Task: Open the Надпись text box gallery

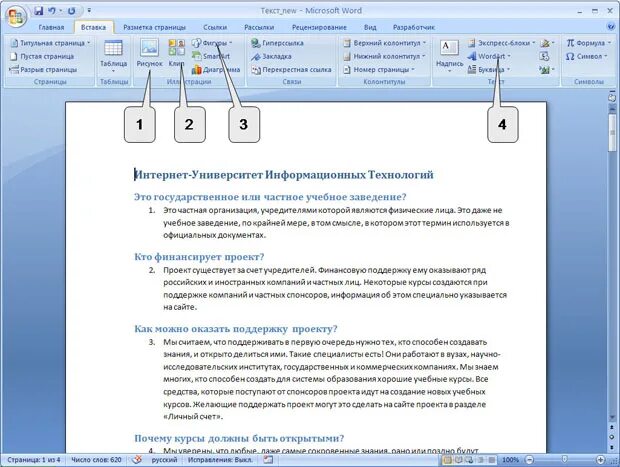Action: (x=449, y=55)
